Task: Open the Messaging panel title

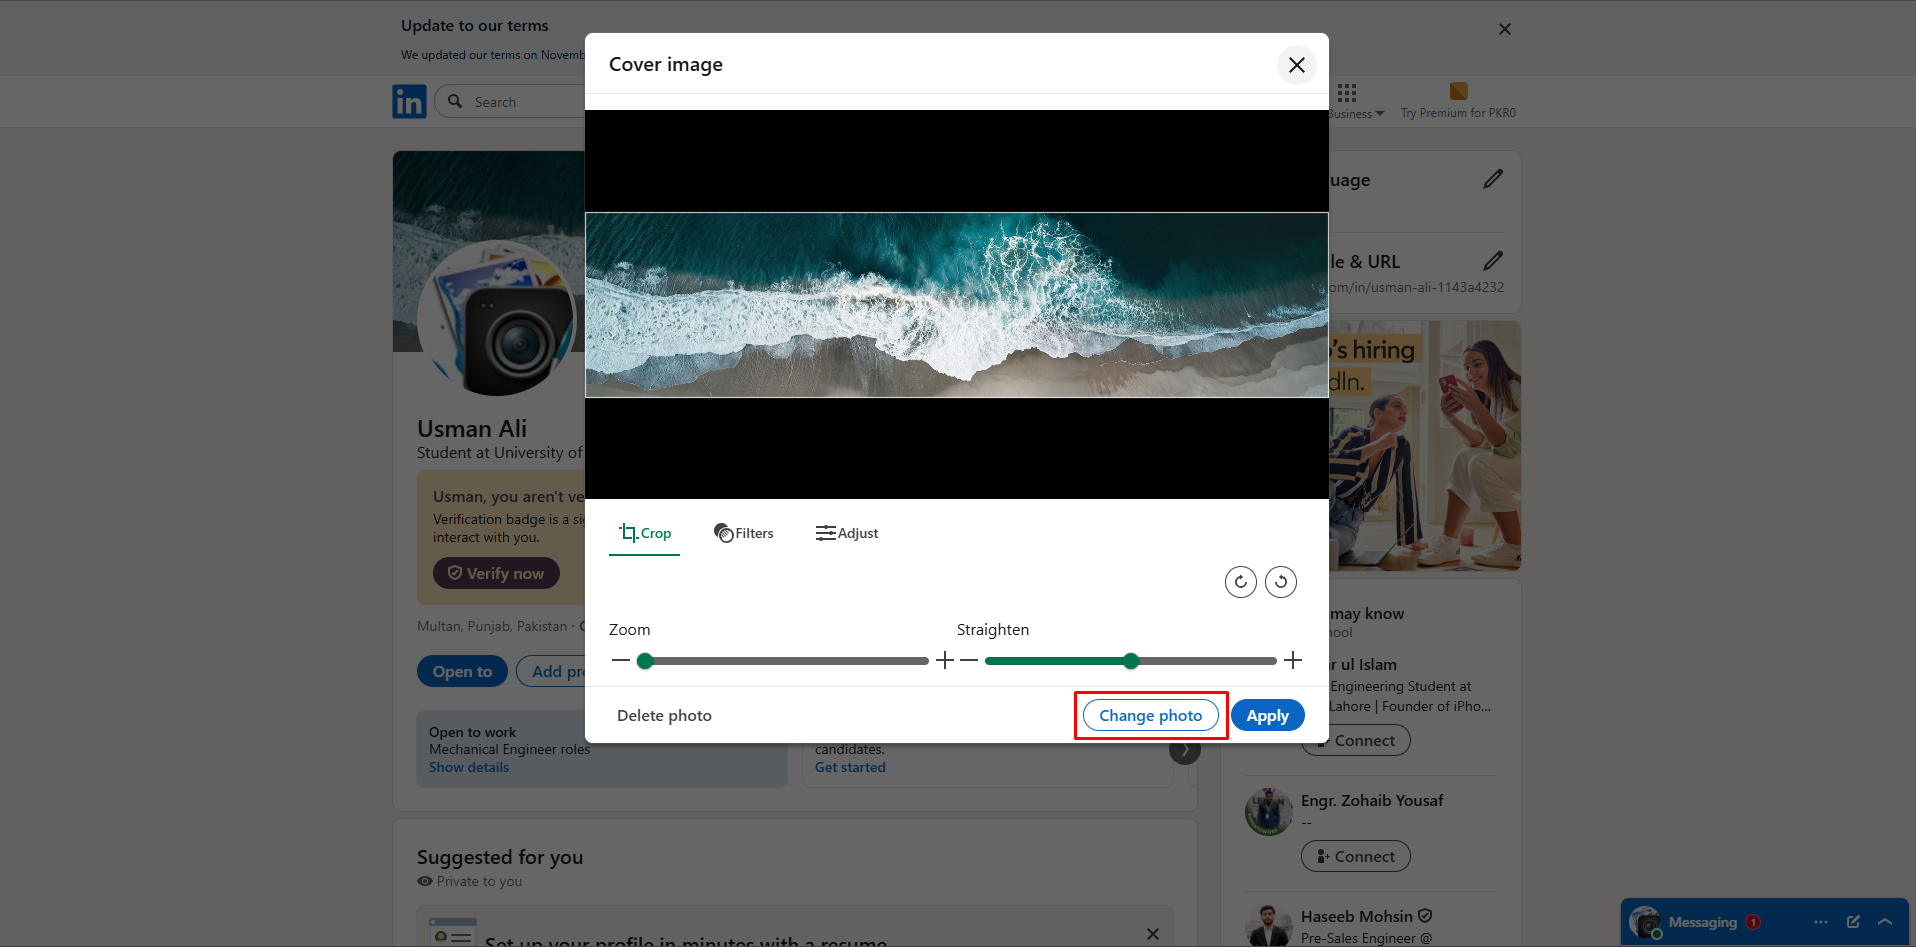Action: (1702, 922)
